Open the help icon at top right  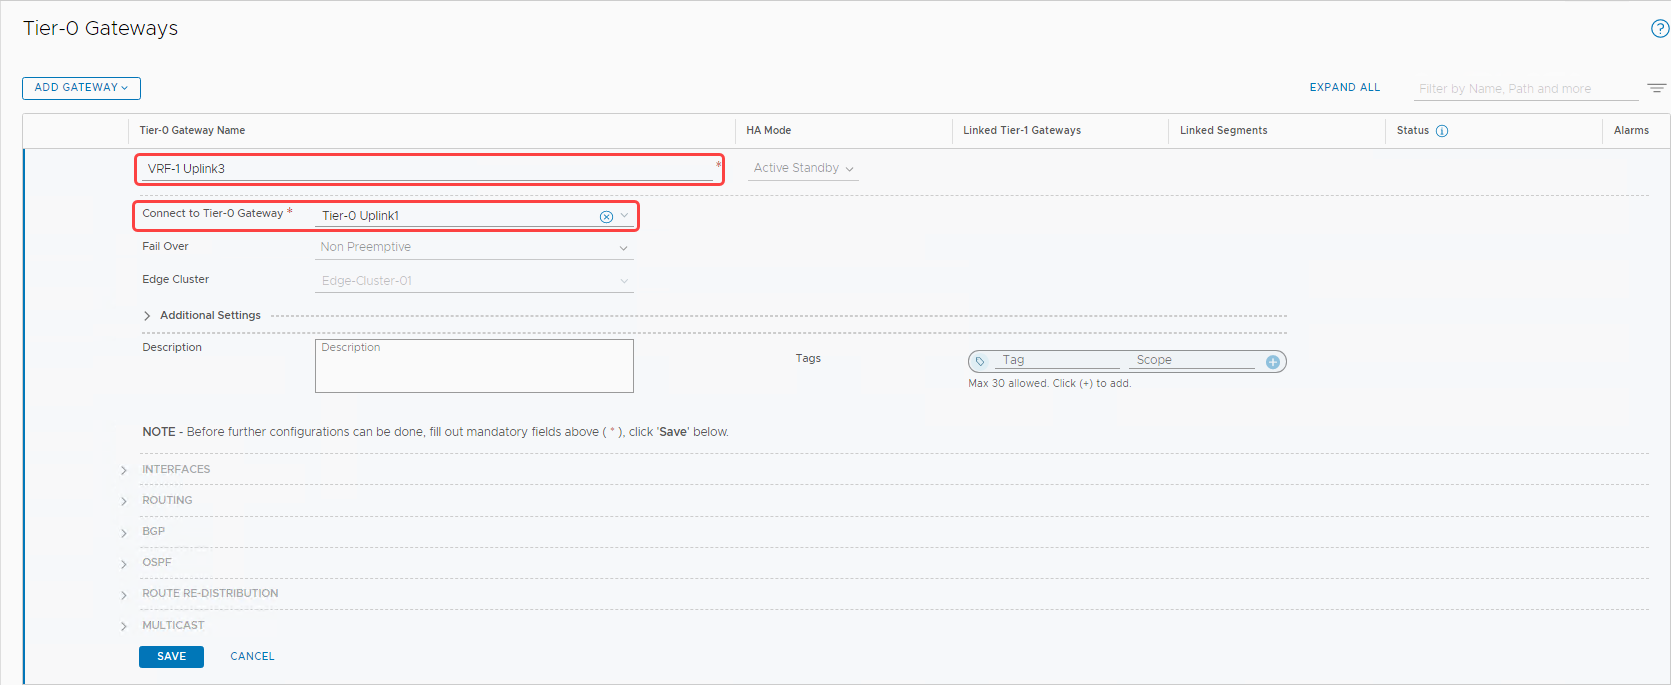click(x=1660, y=29)
